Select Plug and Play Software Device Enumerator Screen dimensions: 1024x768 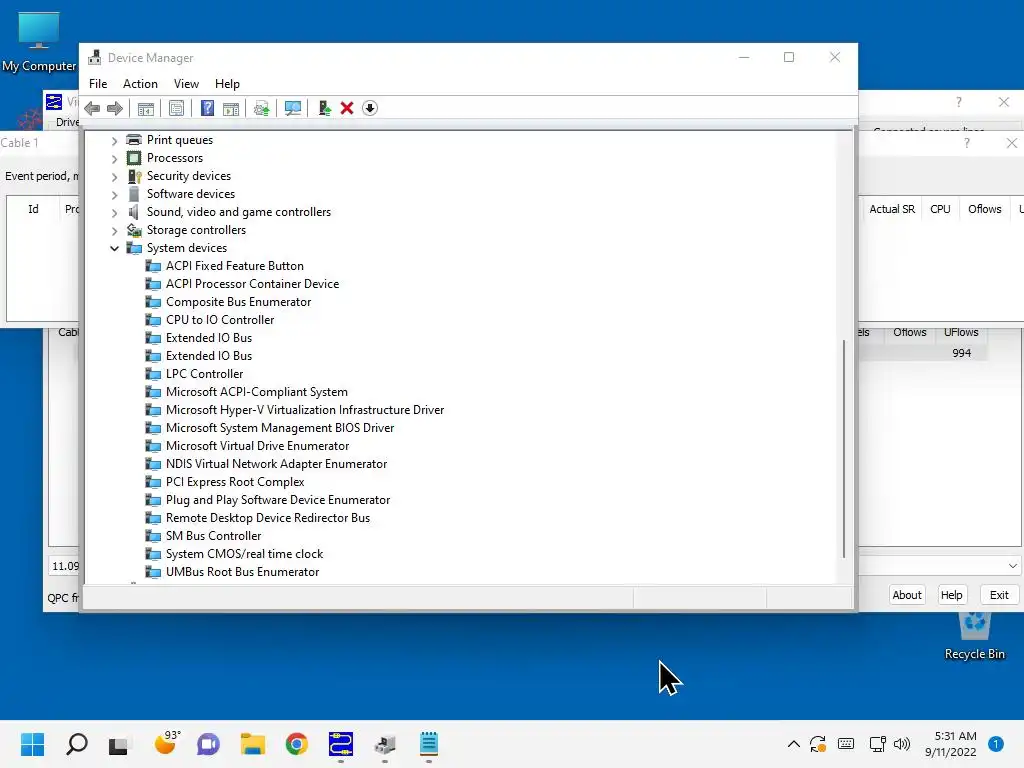[278, 500]
